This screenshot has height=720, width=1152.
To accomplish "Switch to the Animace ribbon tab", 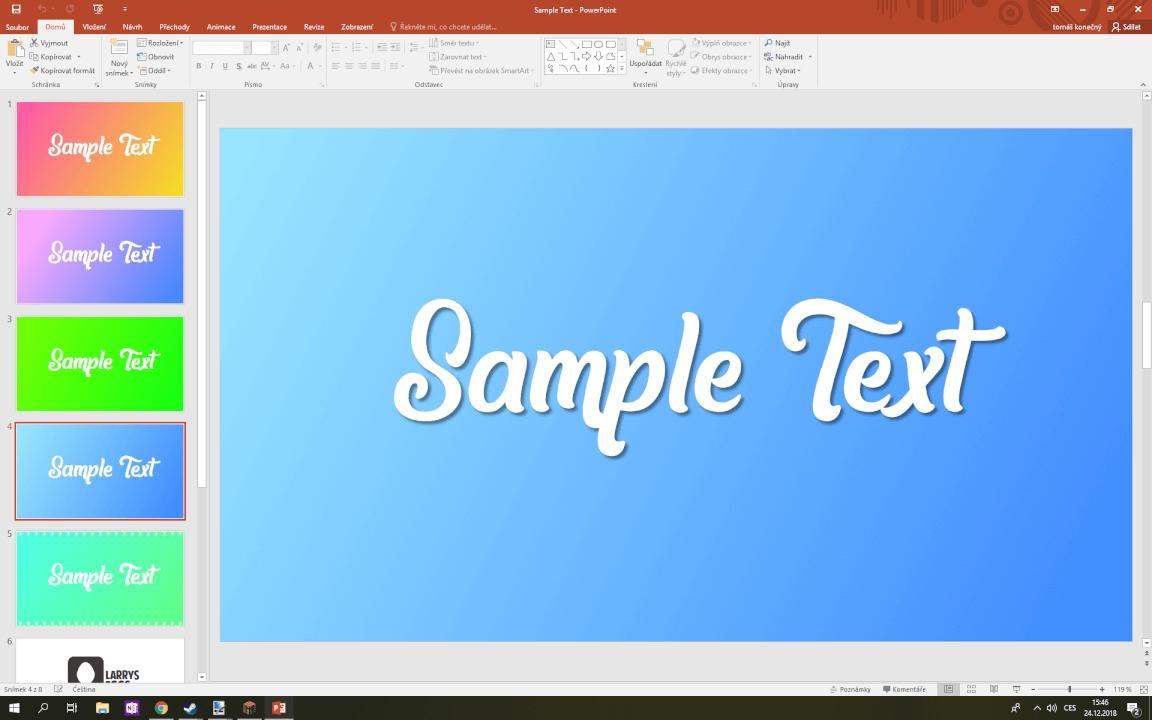I will (x=220, y=27).
